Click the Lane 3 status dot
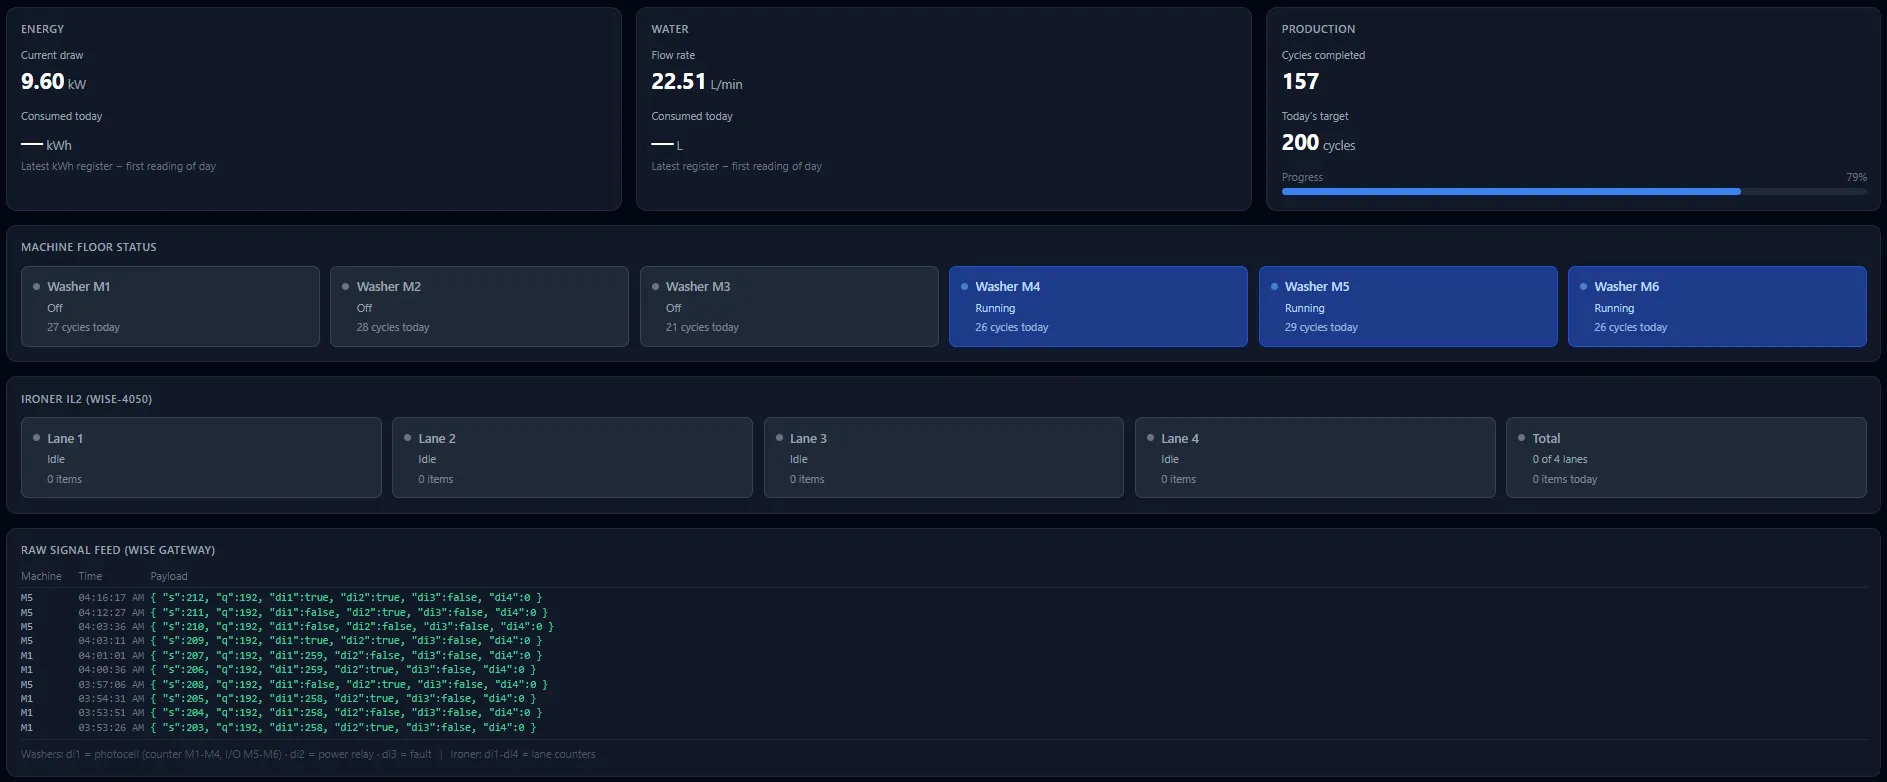1887x782 pixels. point(779,438)
